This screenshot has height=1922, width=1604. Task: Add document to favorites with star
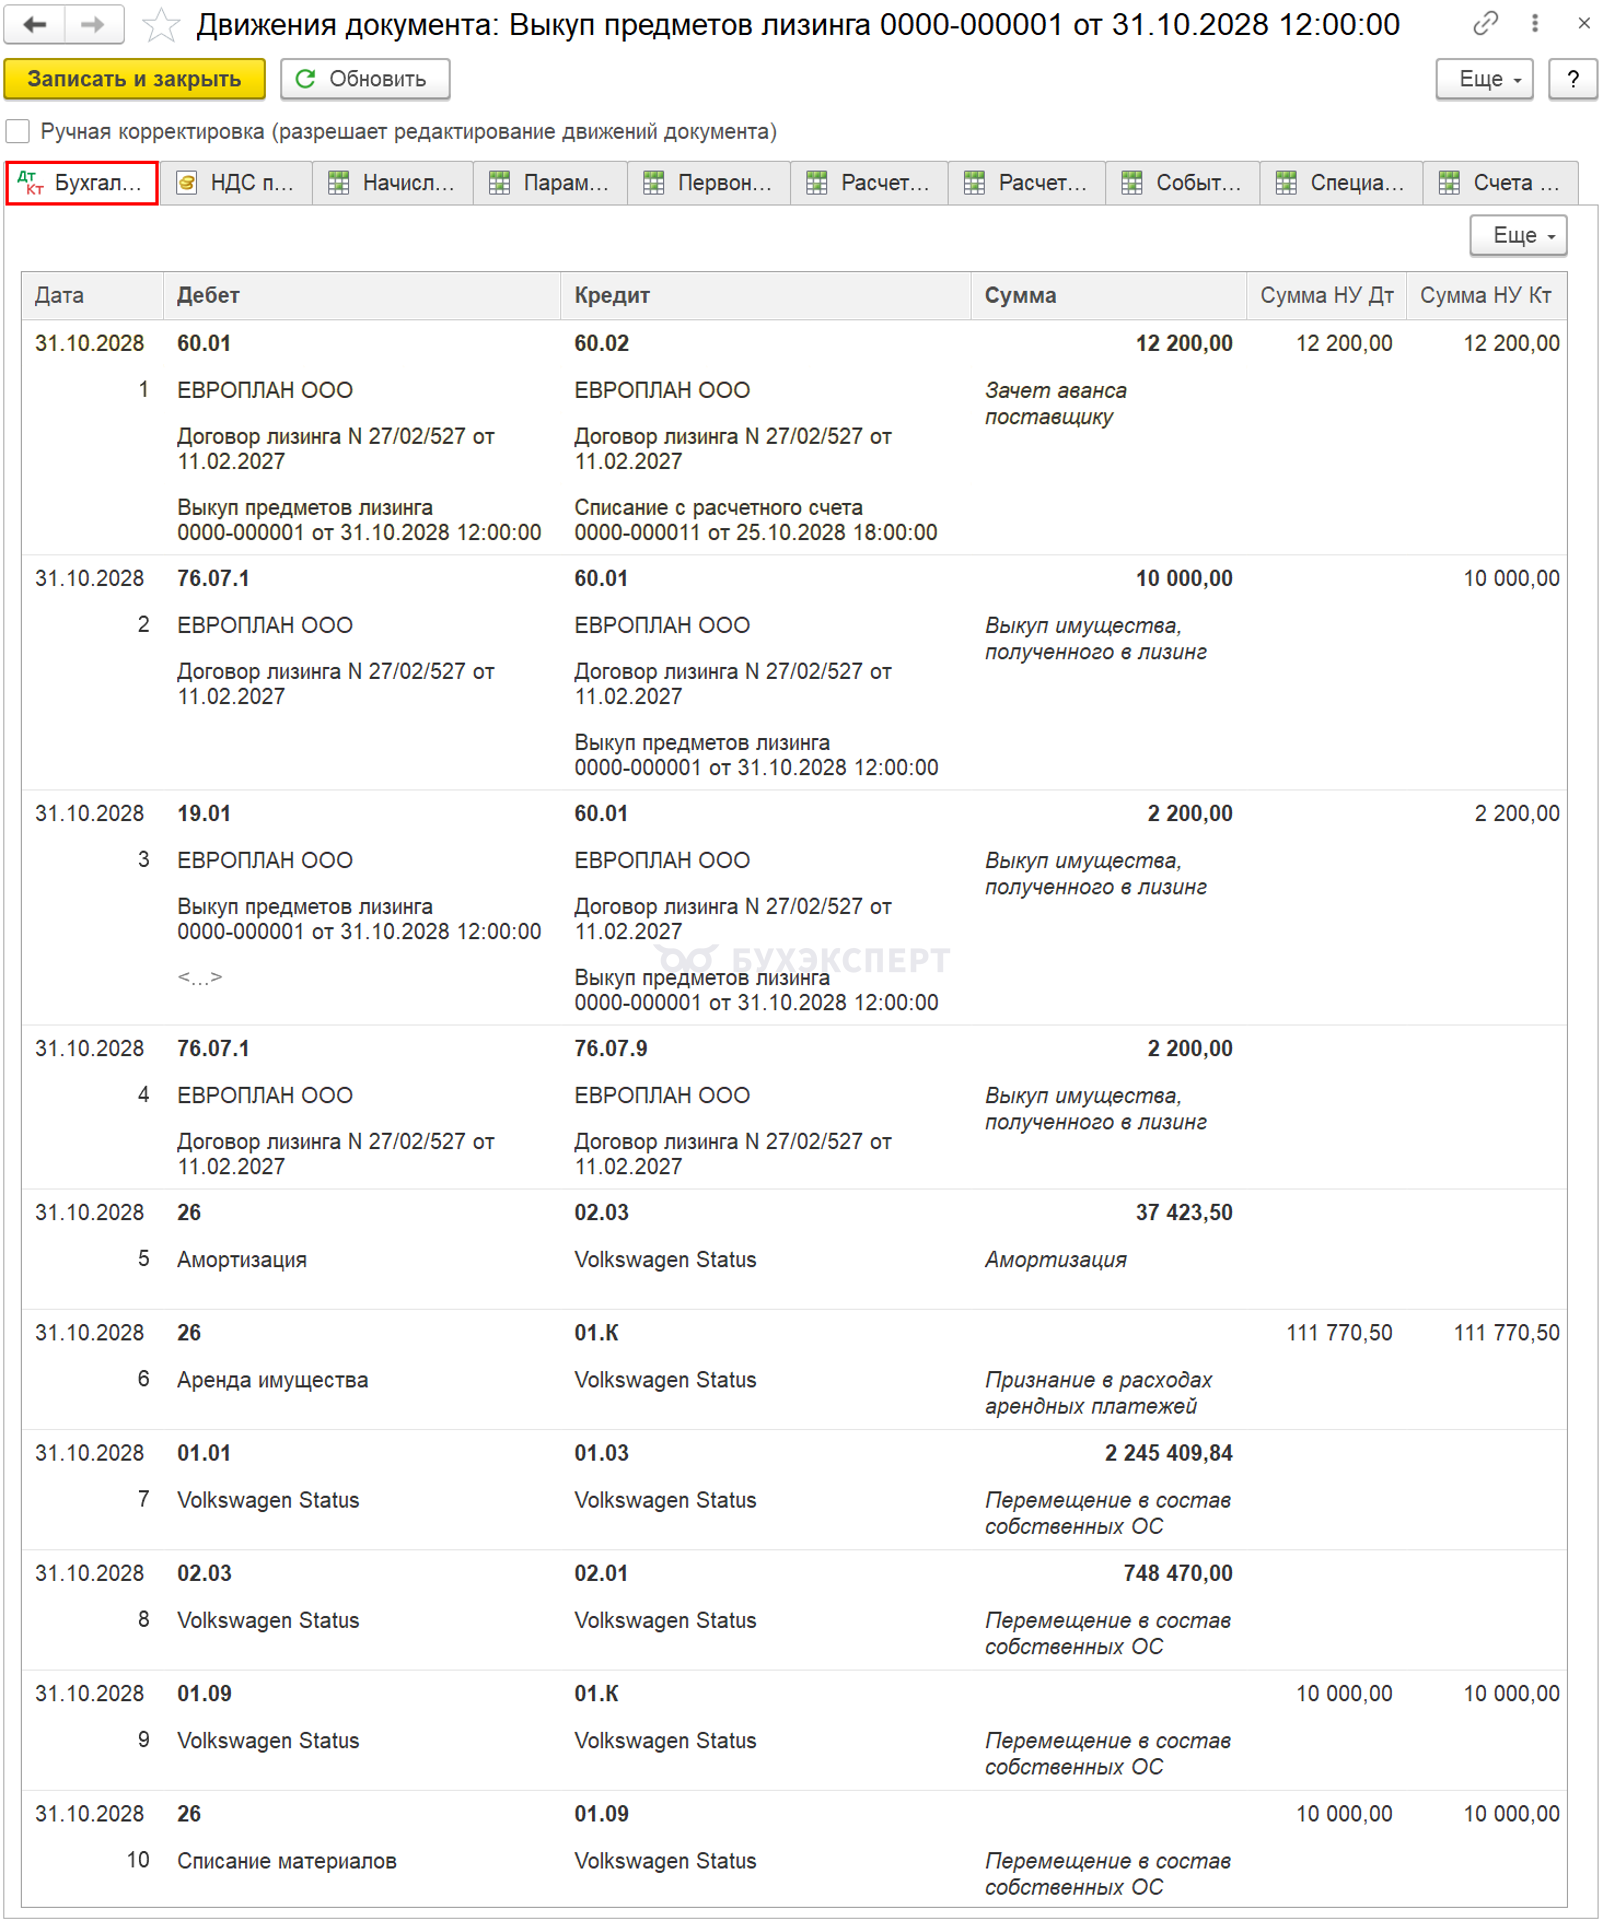point(160,25)
